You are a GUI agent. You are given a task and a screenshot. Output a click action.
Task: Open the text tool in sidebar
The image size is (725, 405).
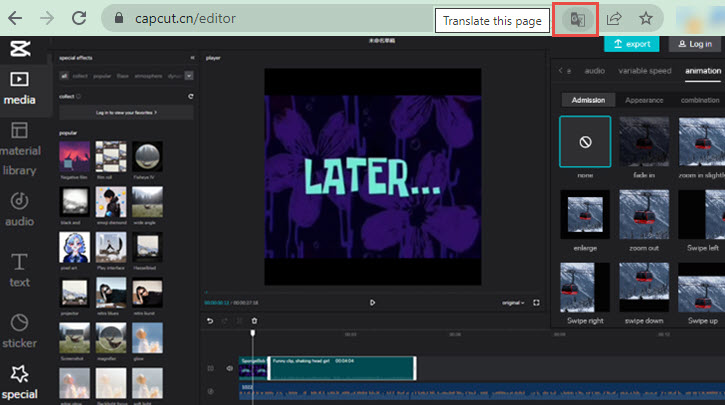[x=19, y=269]
